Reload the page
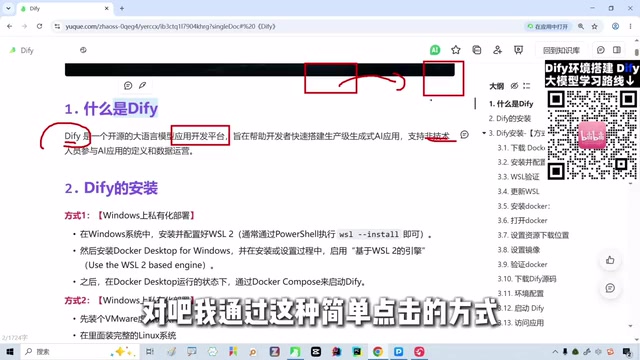The image size is (640, 360). click(39, 26)
